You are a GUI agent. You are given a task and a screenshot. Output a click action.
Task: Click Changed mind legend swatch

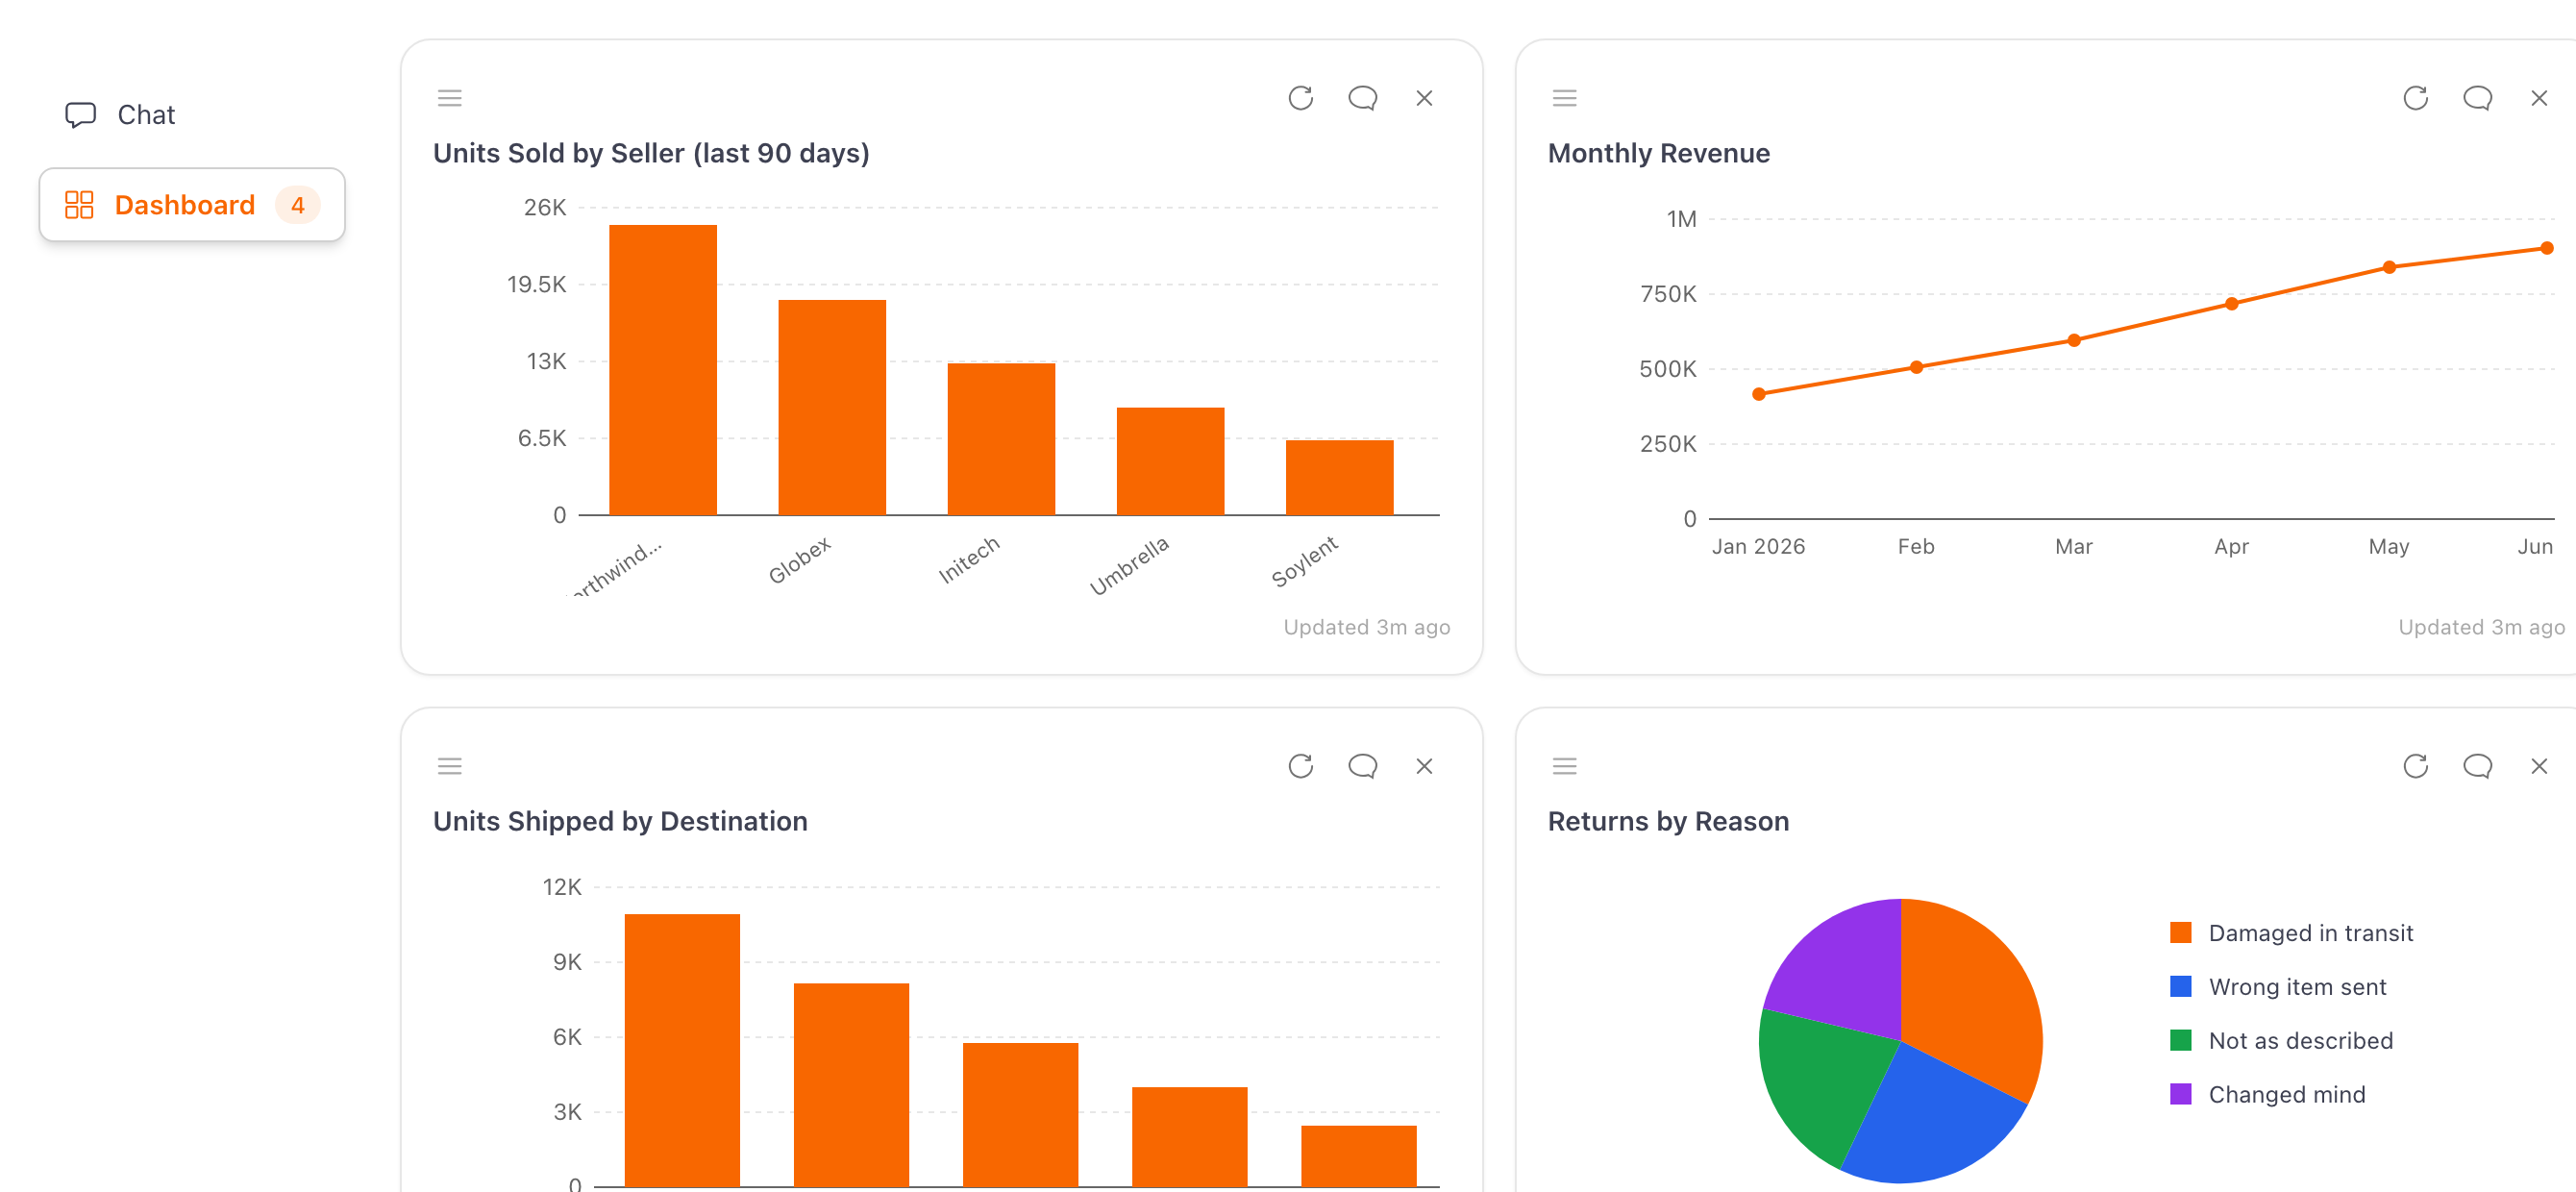pyautogui.click(x=2181, y=1095)
